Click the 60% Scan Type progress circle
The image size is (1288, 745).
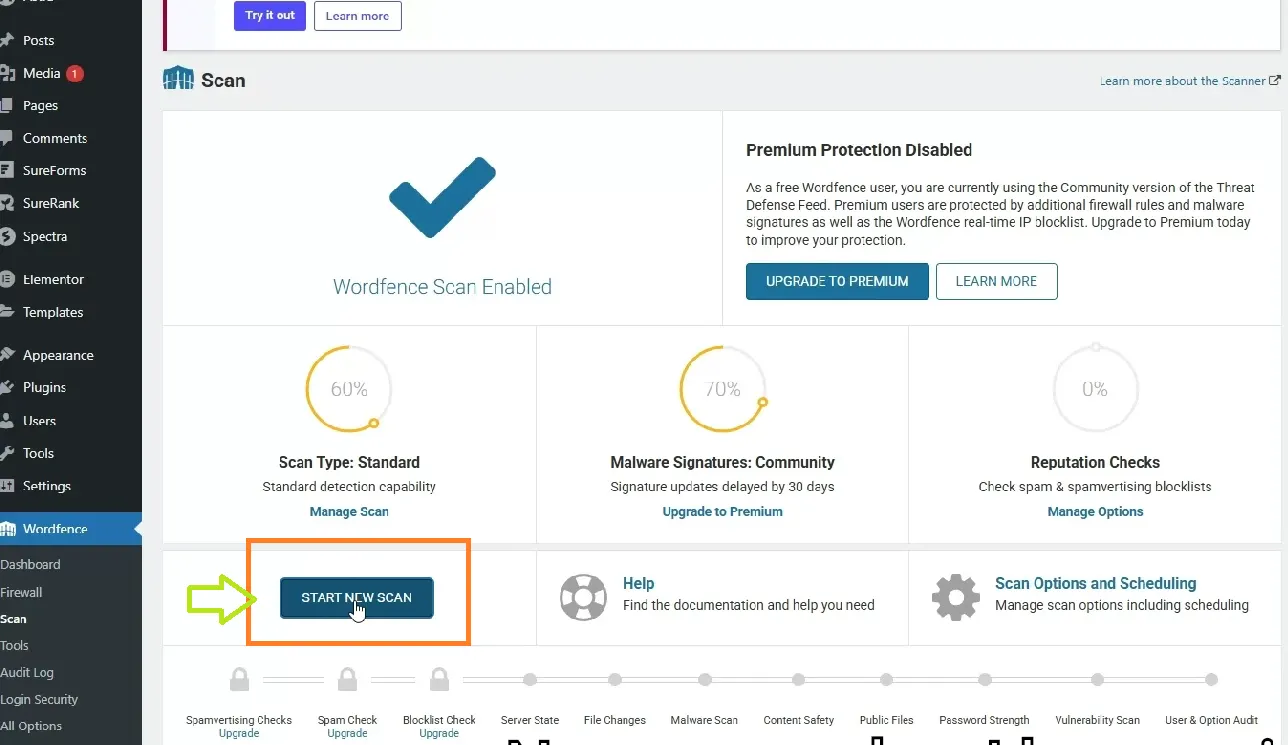[349, 389]
